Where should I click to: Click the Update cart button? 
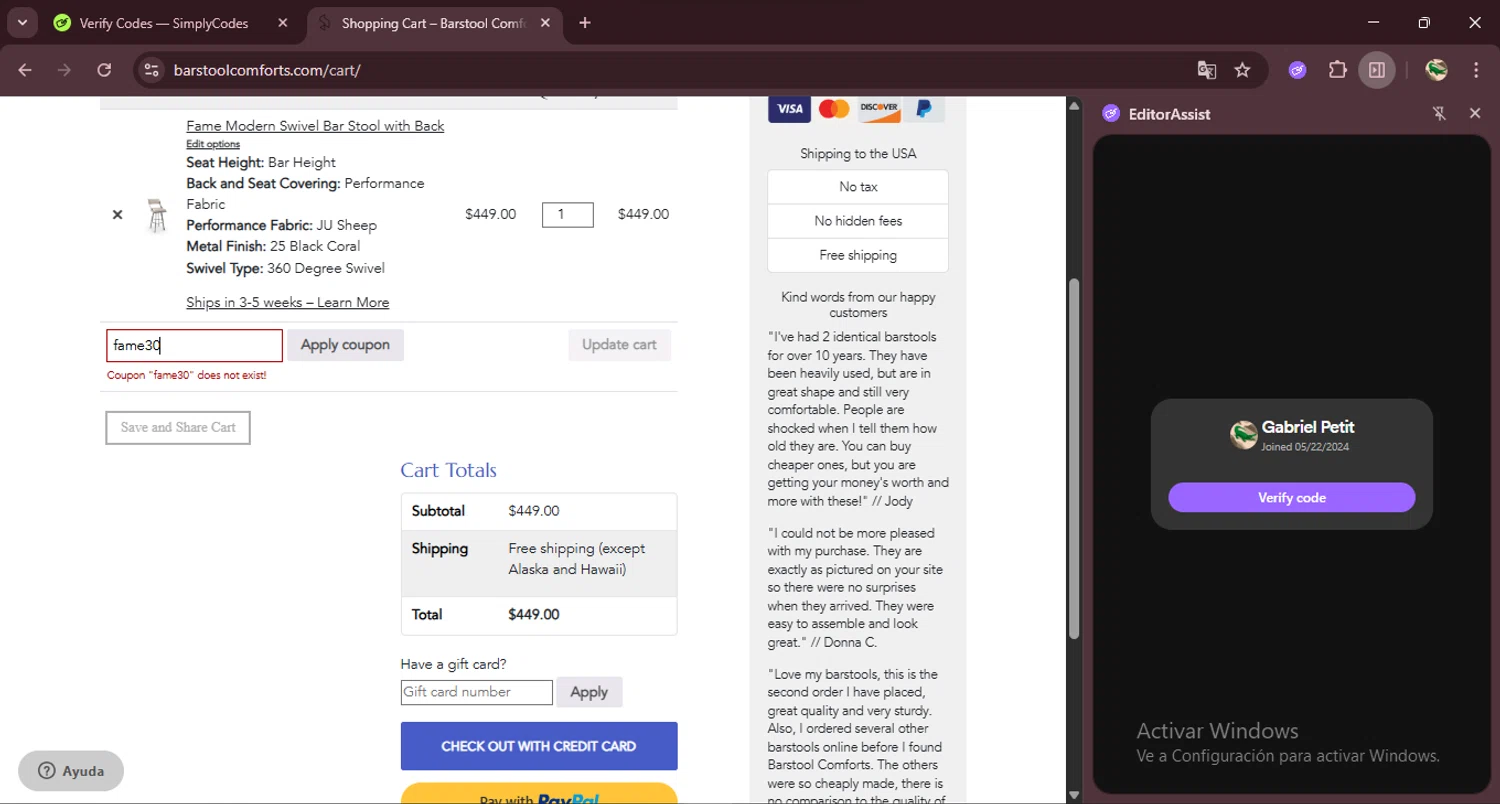pos(619,345)
